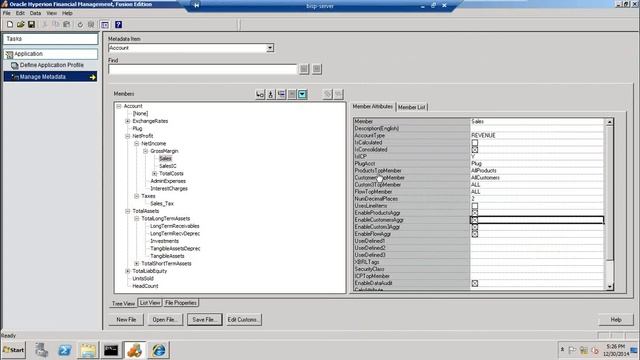This screenshot has width=640, height=360.
Task: Click the Save floppy-disk toolbar icon
Action: [31, 24]
